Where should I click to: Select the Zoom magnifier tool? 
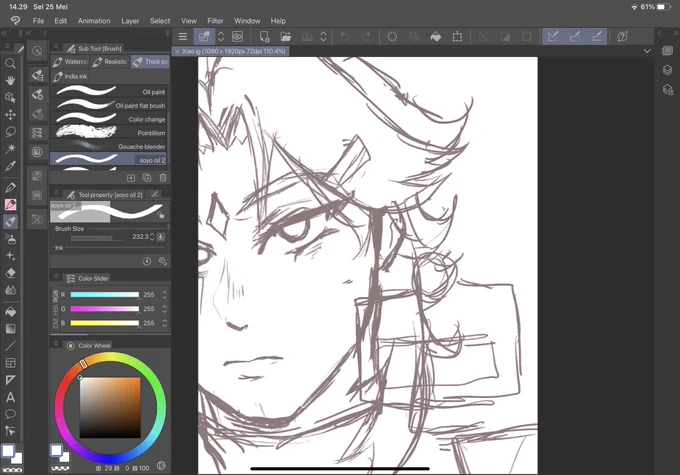point(10,64)
